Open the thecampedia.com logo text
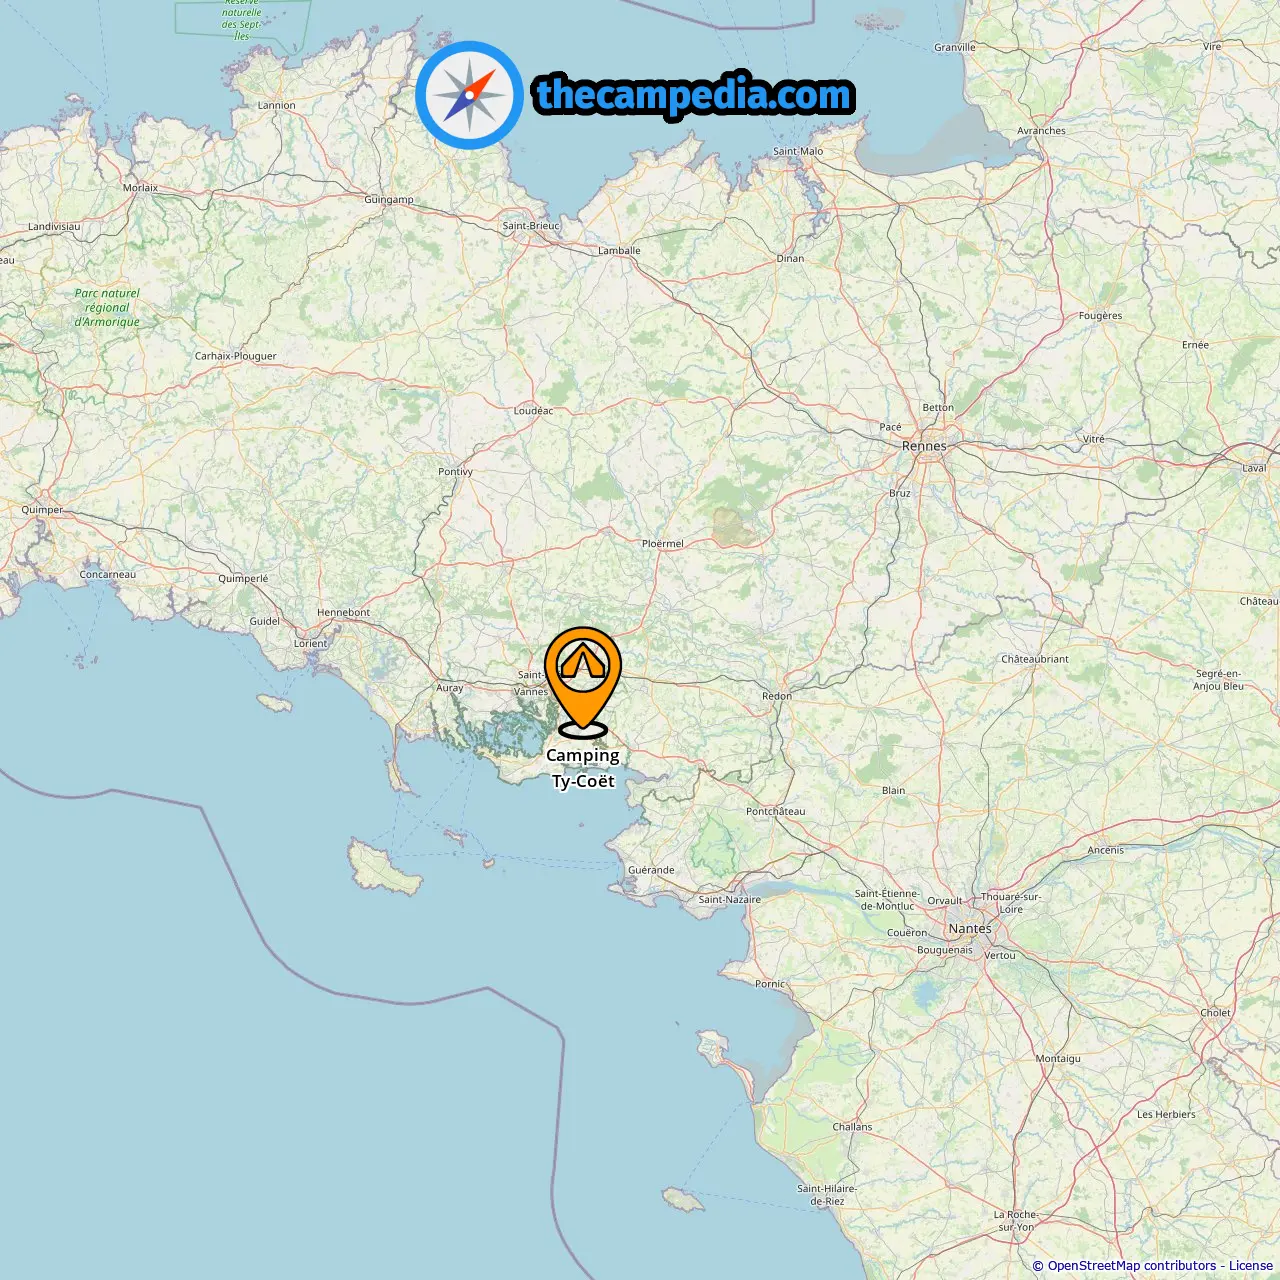This screenshot has height=1280, width=1280. (x=694, y=95)
